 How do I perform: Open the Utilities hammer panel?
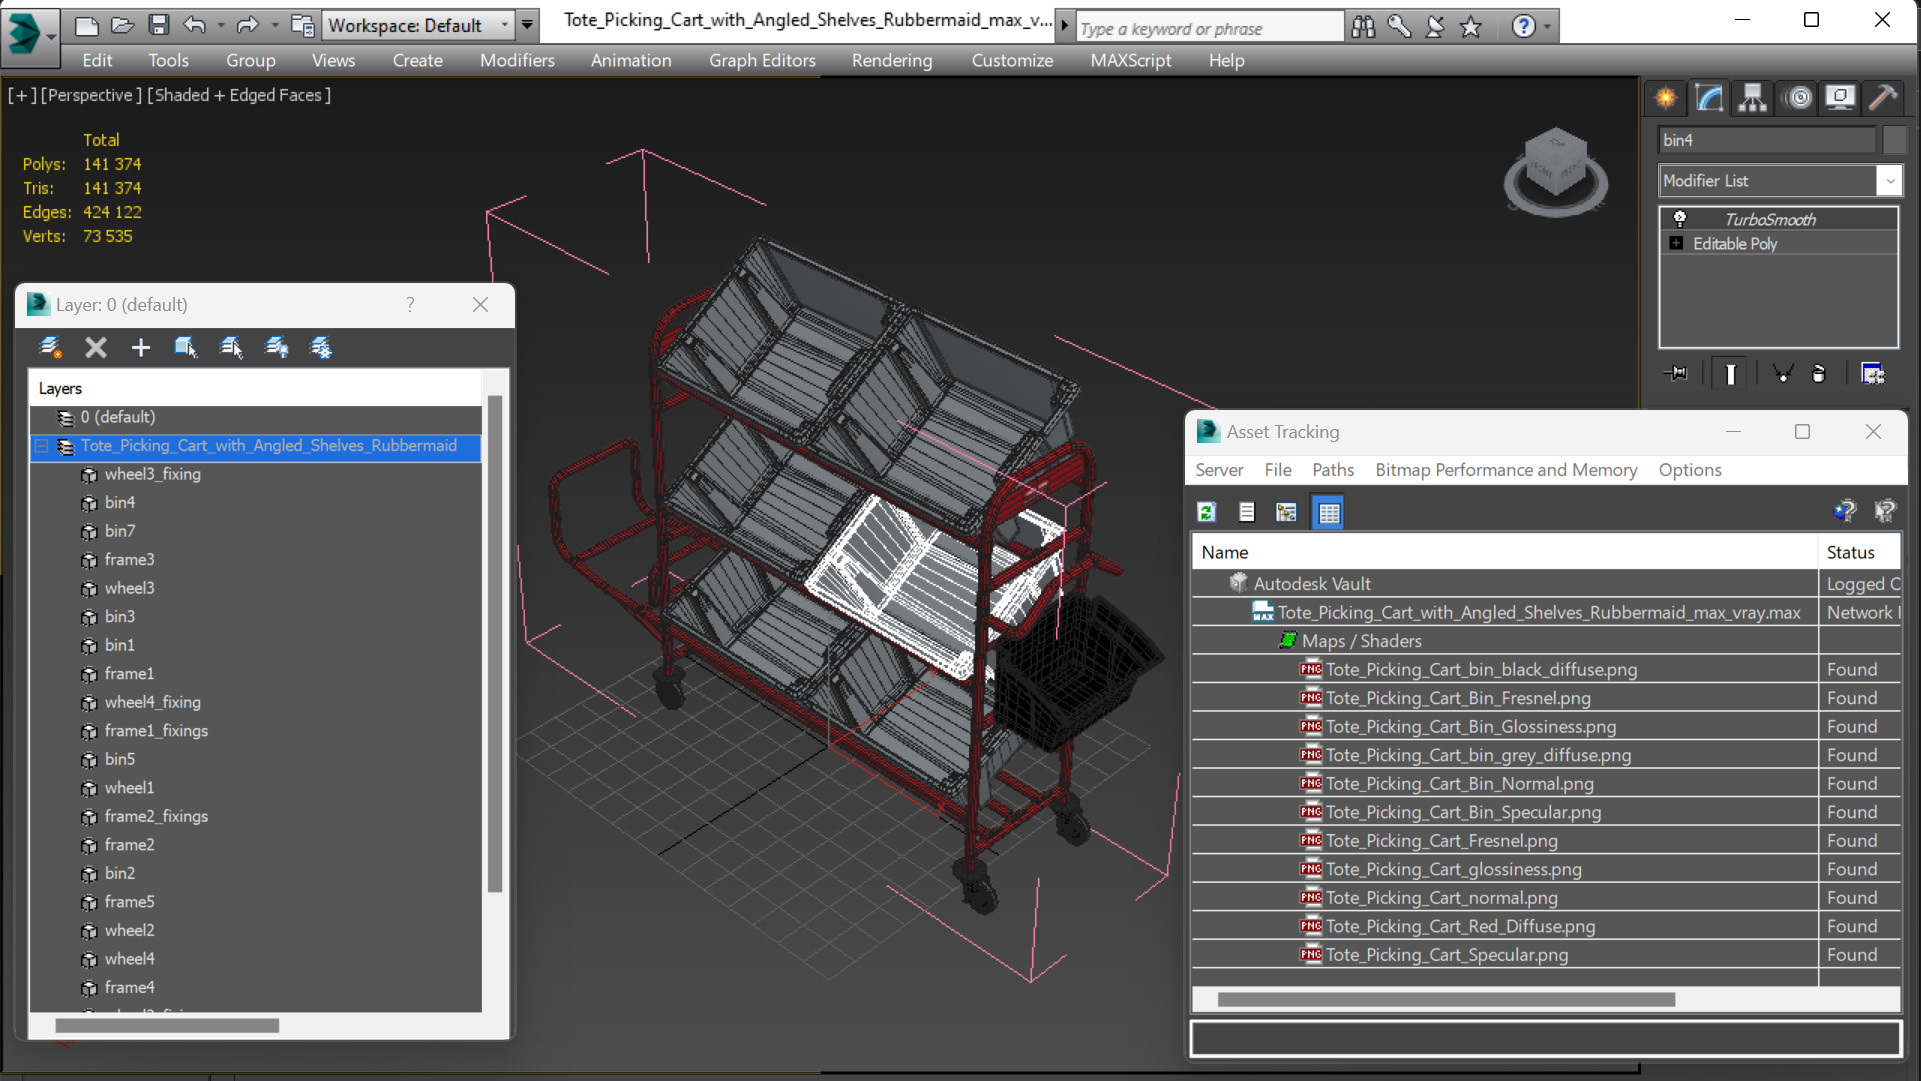coord(1883,97)
